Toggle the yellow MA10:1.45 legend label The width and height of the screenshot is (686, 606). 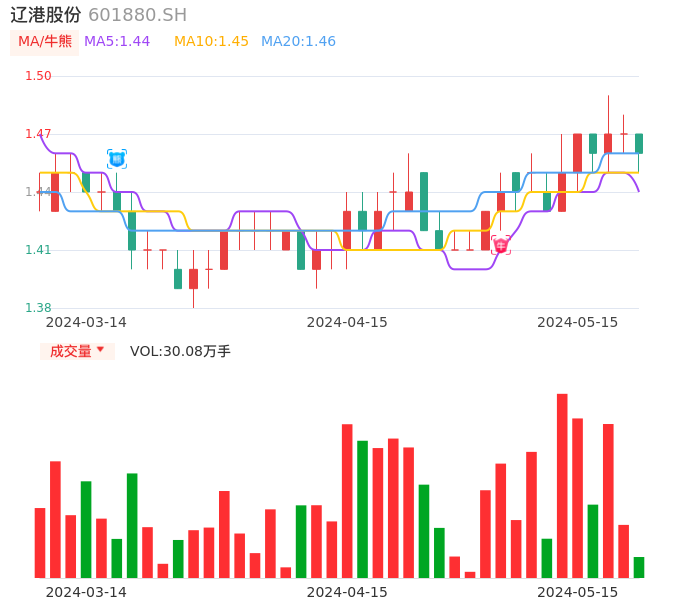(211, 42)
